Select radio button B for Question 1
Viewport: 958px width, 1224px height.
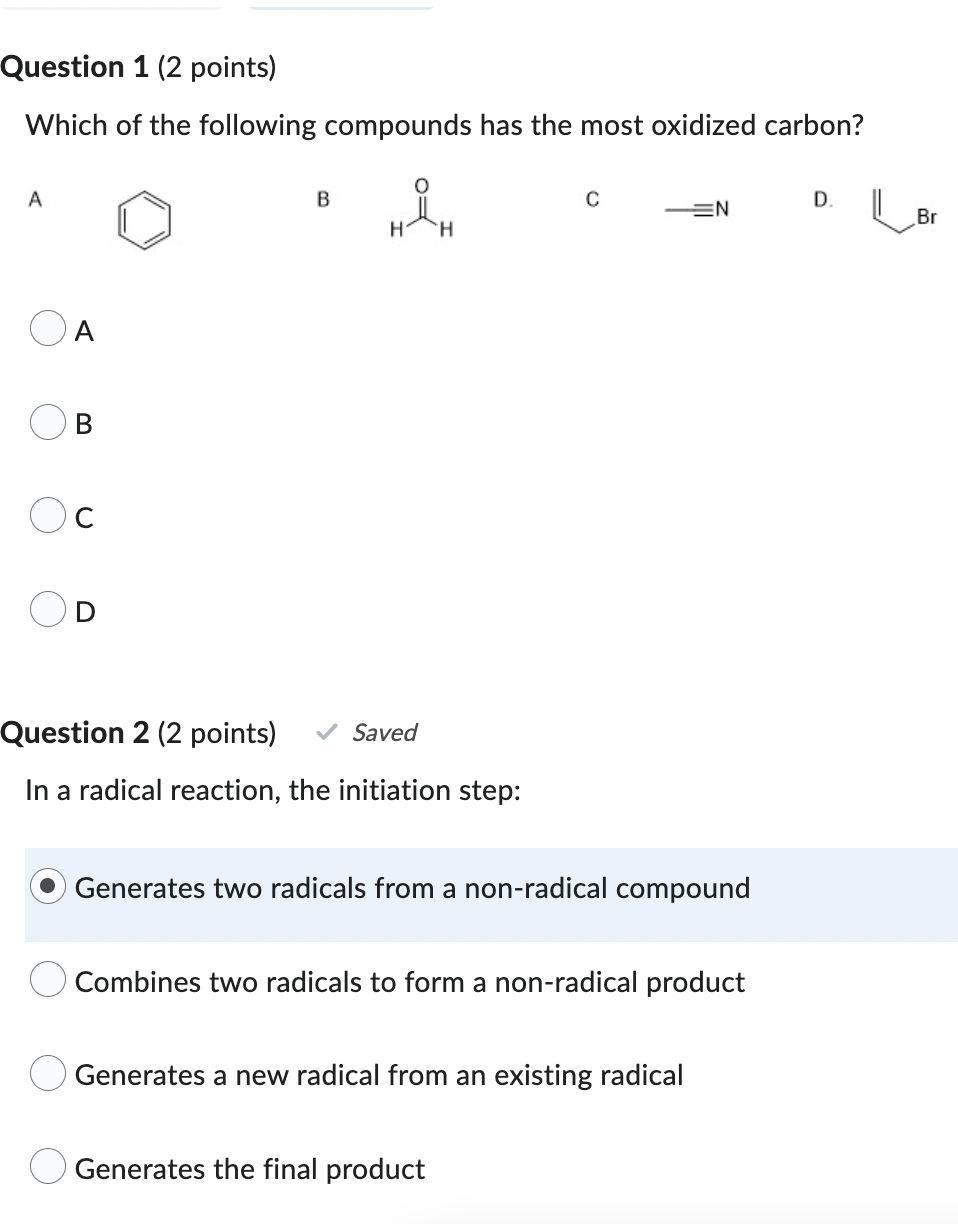coord(47,423)
